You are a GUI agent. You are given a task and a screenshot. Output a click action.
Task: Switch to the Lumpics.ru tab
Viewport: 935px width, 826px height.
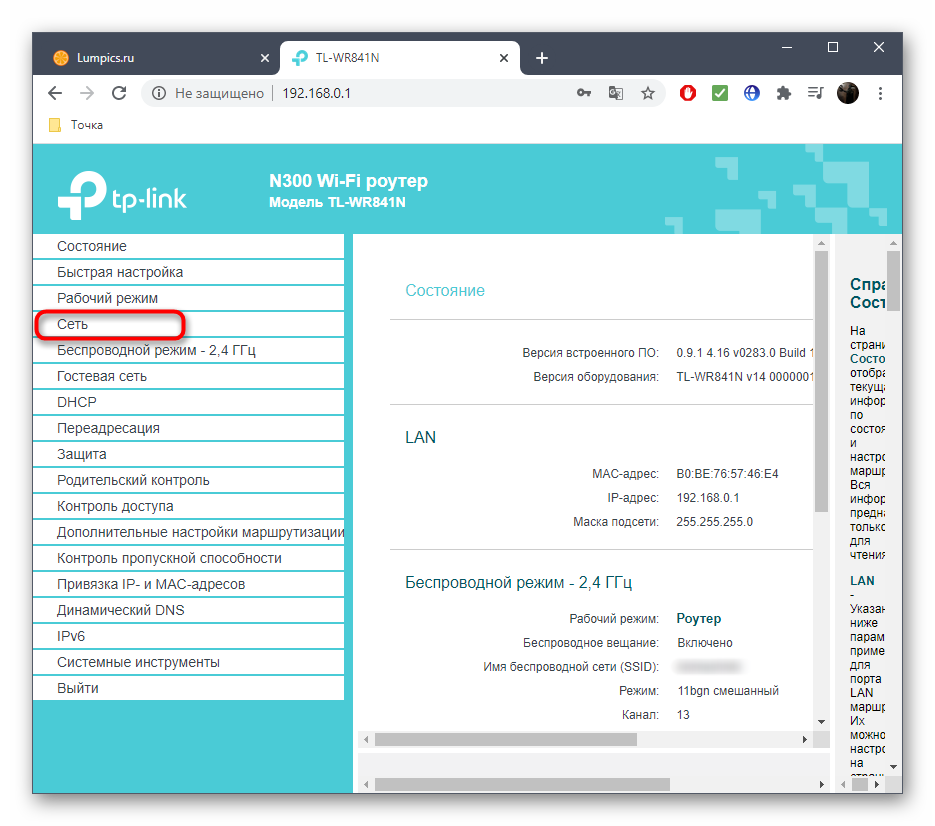(x=157, y=58)
